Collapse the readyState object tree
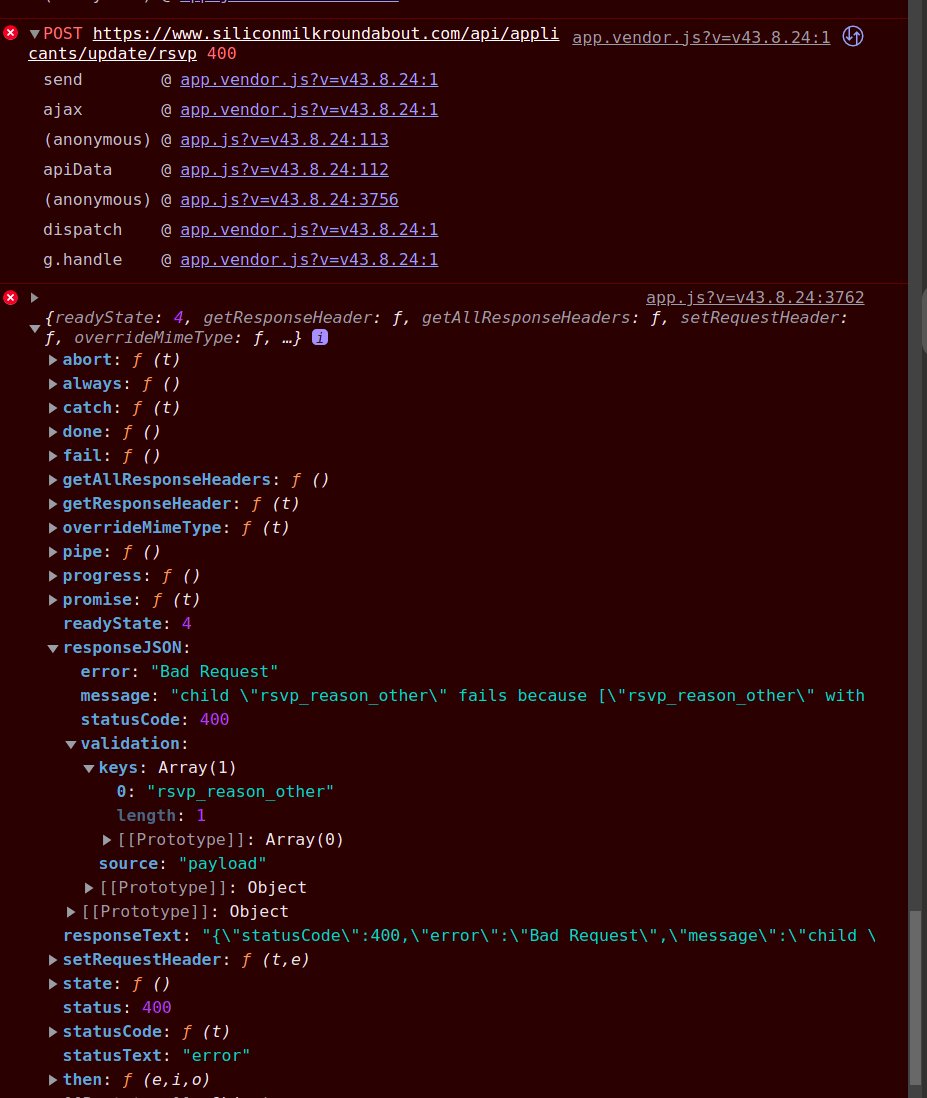Viewport: 927px width, 1098px height. (34, 328)
